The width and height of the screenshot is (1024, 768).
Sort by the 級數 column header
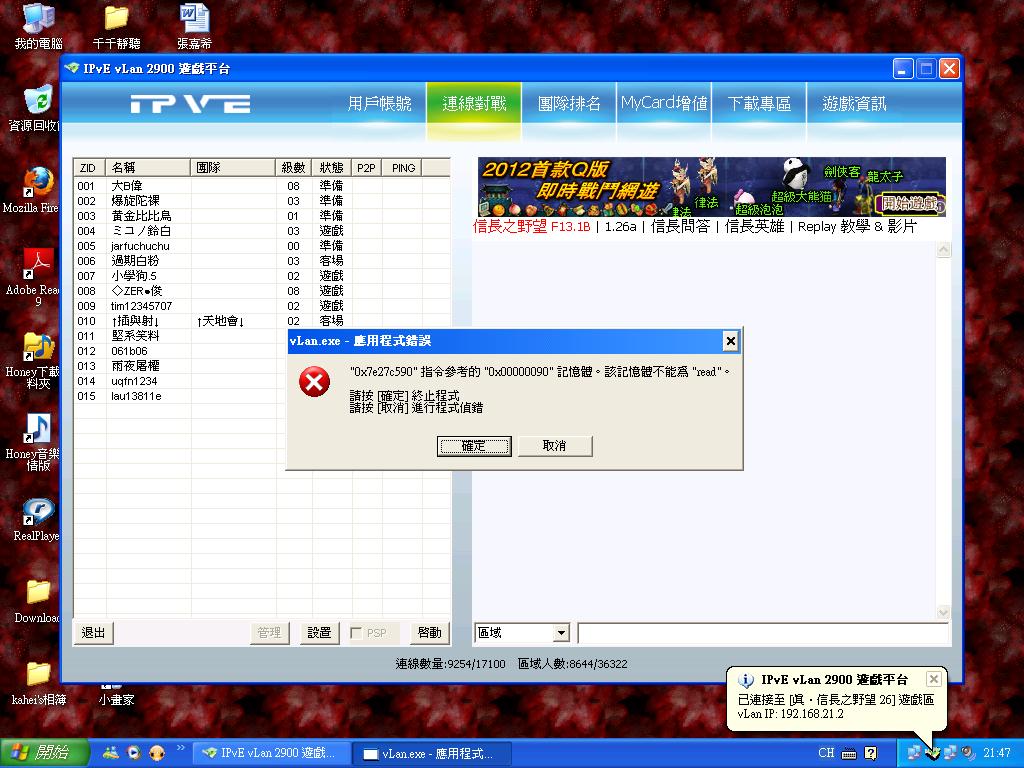pos(294,168)
